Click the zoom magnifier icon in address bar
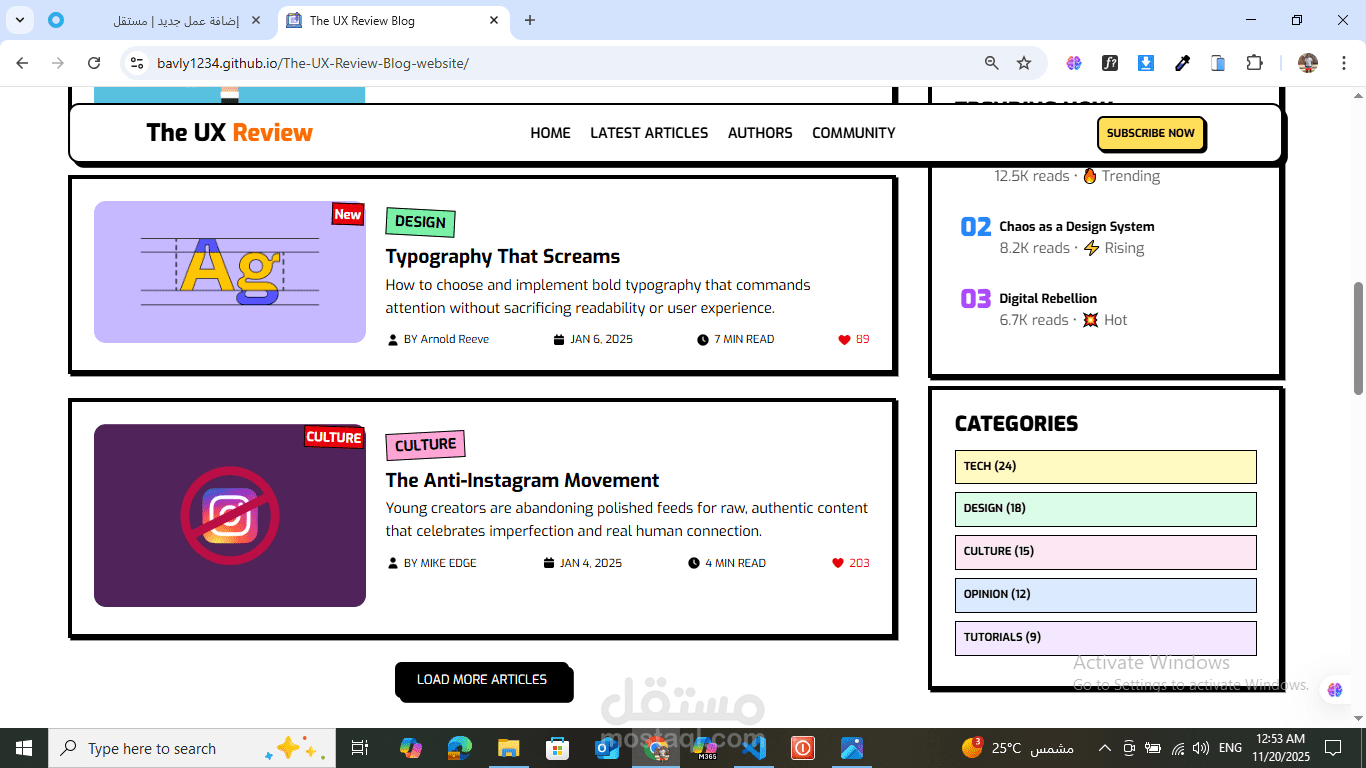This screenshot has height=768, width=1366. pos(991,63)
